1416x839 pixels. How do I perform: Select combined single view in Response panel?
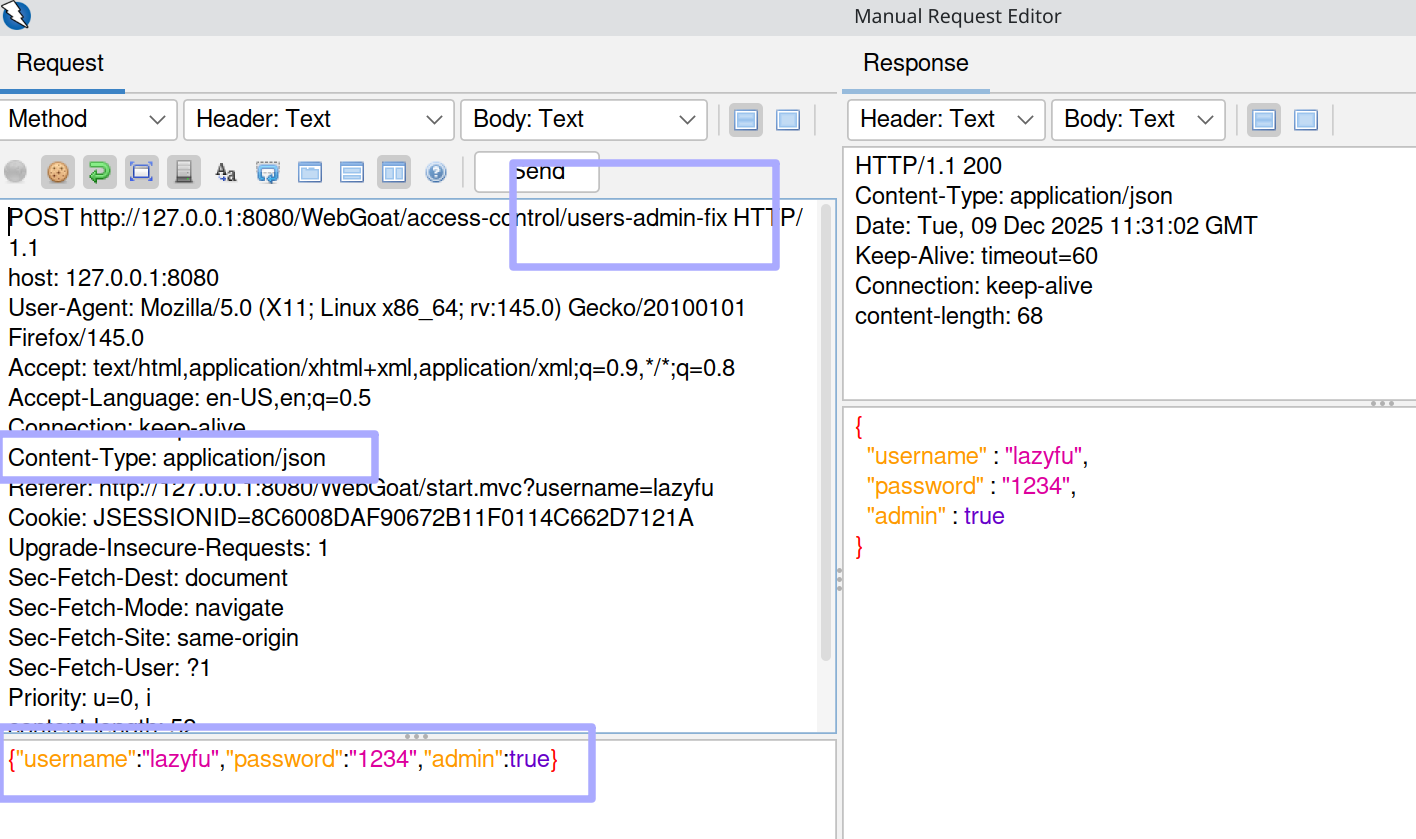coord(1306,119)
